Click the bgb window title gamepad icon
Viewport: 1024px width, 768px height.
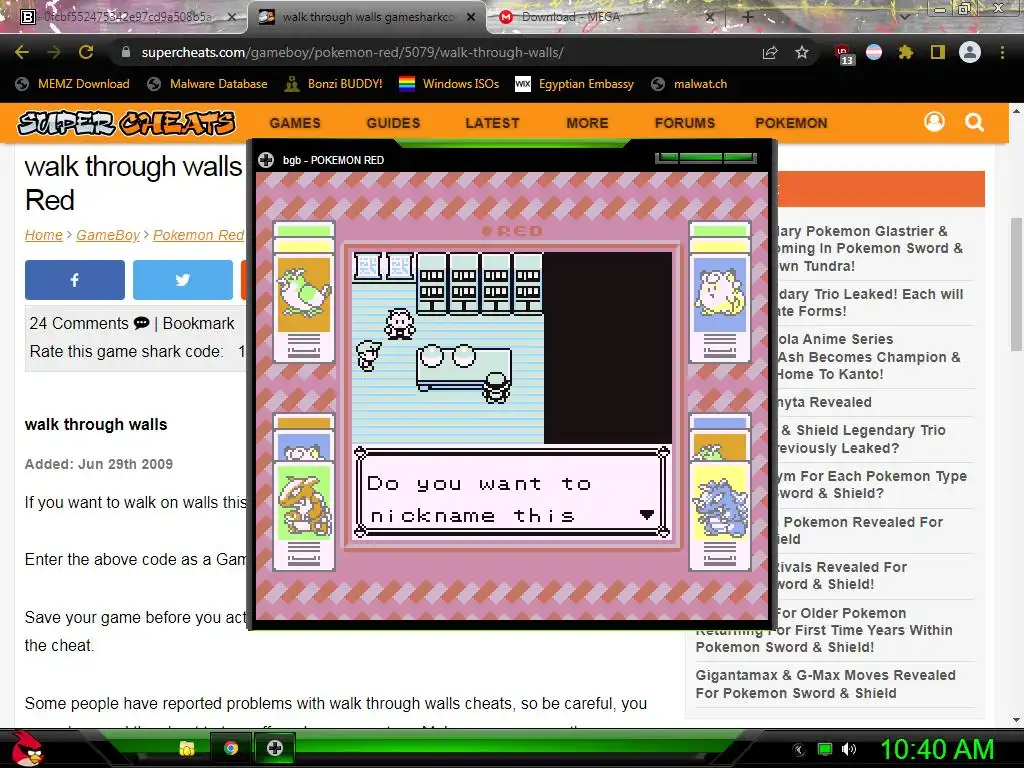266,160
